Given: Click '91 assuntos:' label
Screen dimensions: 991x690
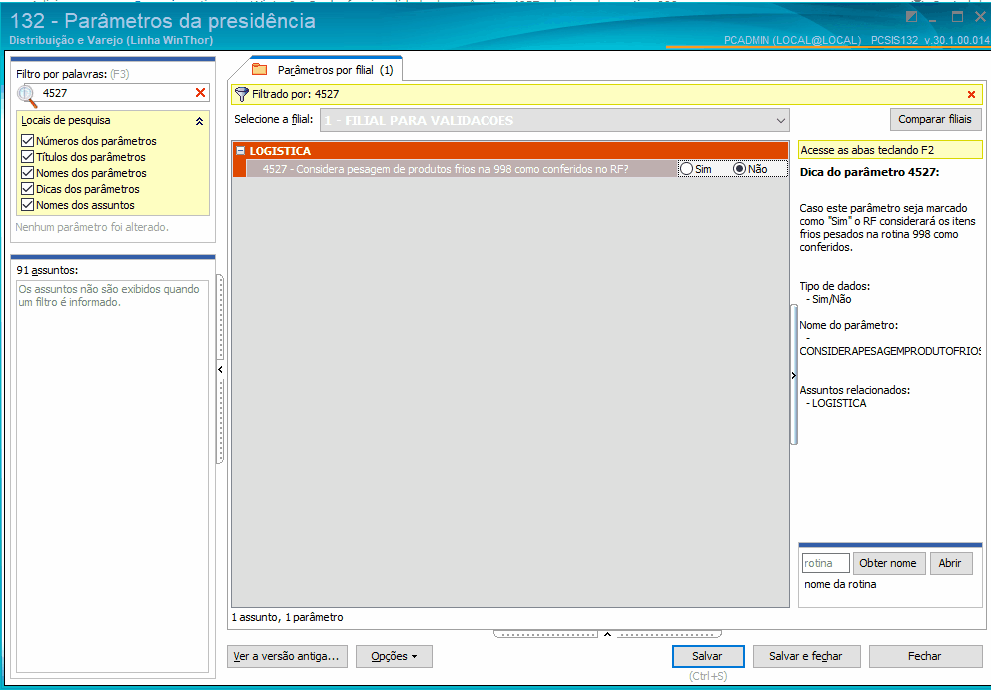Looking at the screenshot, I should tap(47, 270).
